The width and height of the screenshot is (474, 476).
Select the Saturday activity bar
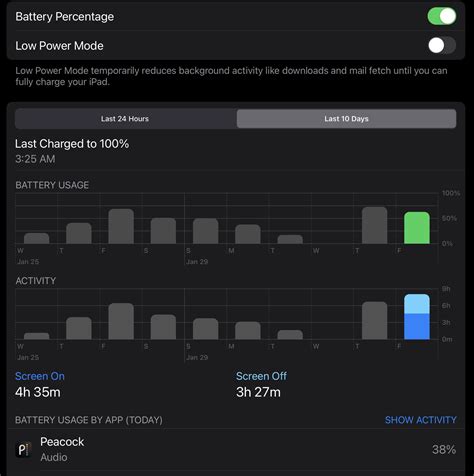click(x=163, y=327)
